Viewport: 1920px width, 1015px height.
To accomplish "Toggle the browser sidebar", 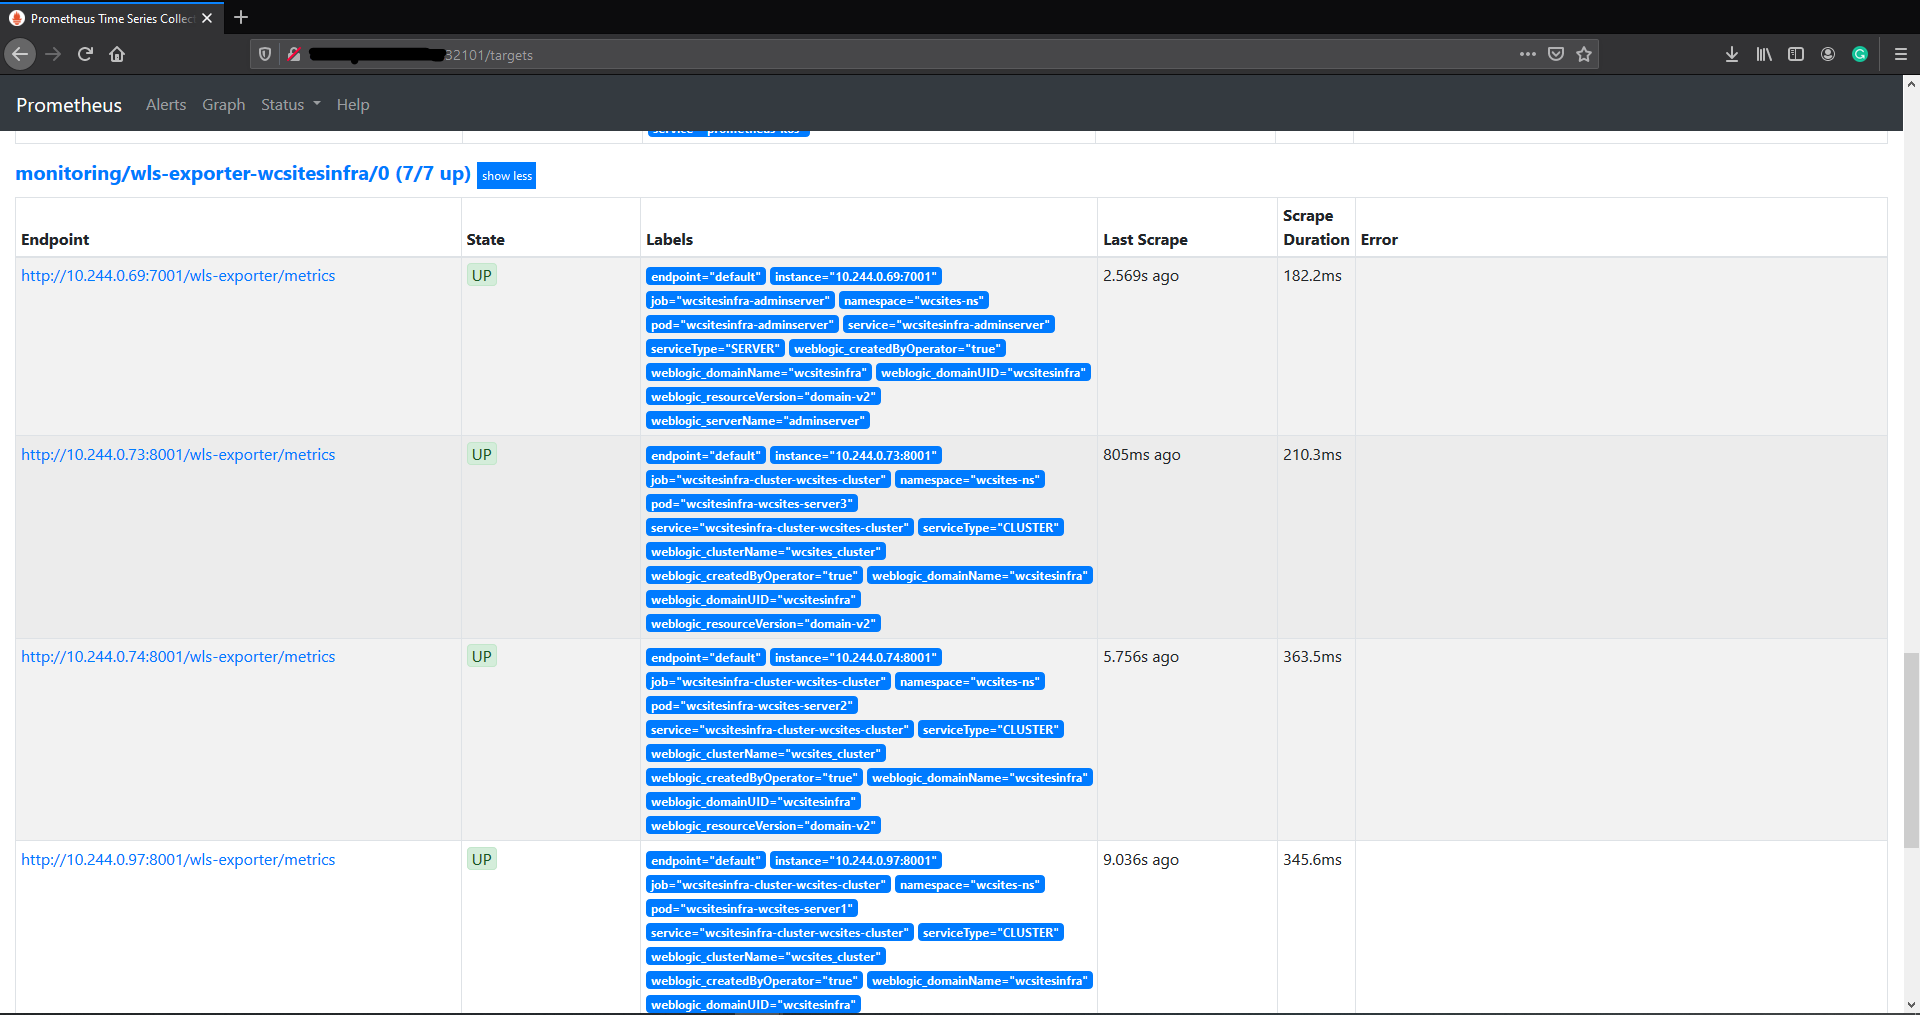I will pyautogui.click(x=1796, y=54).
